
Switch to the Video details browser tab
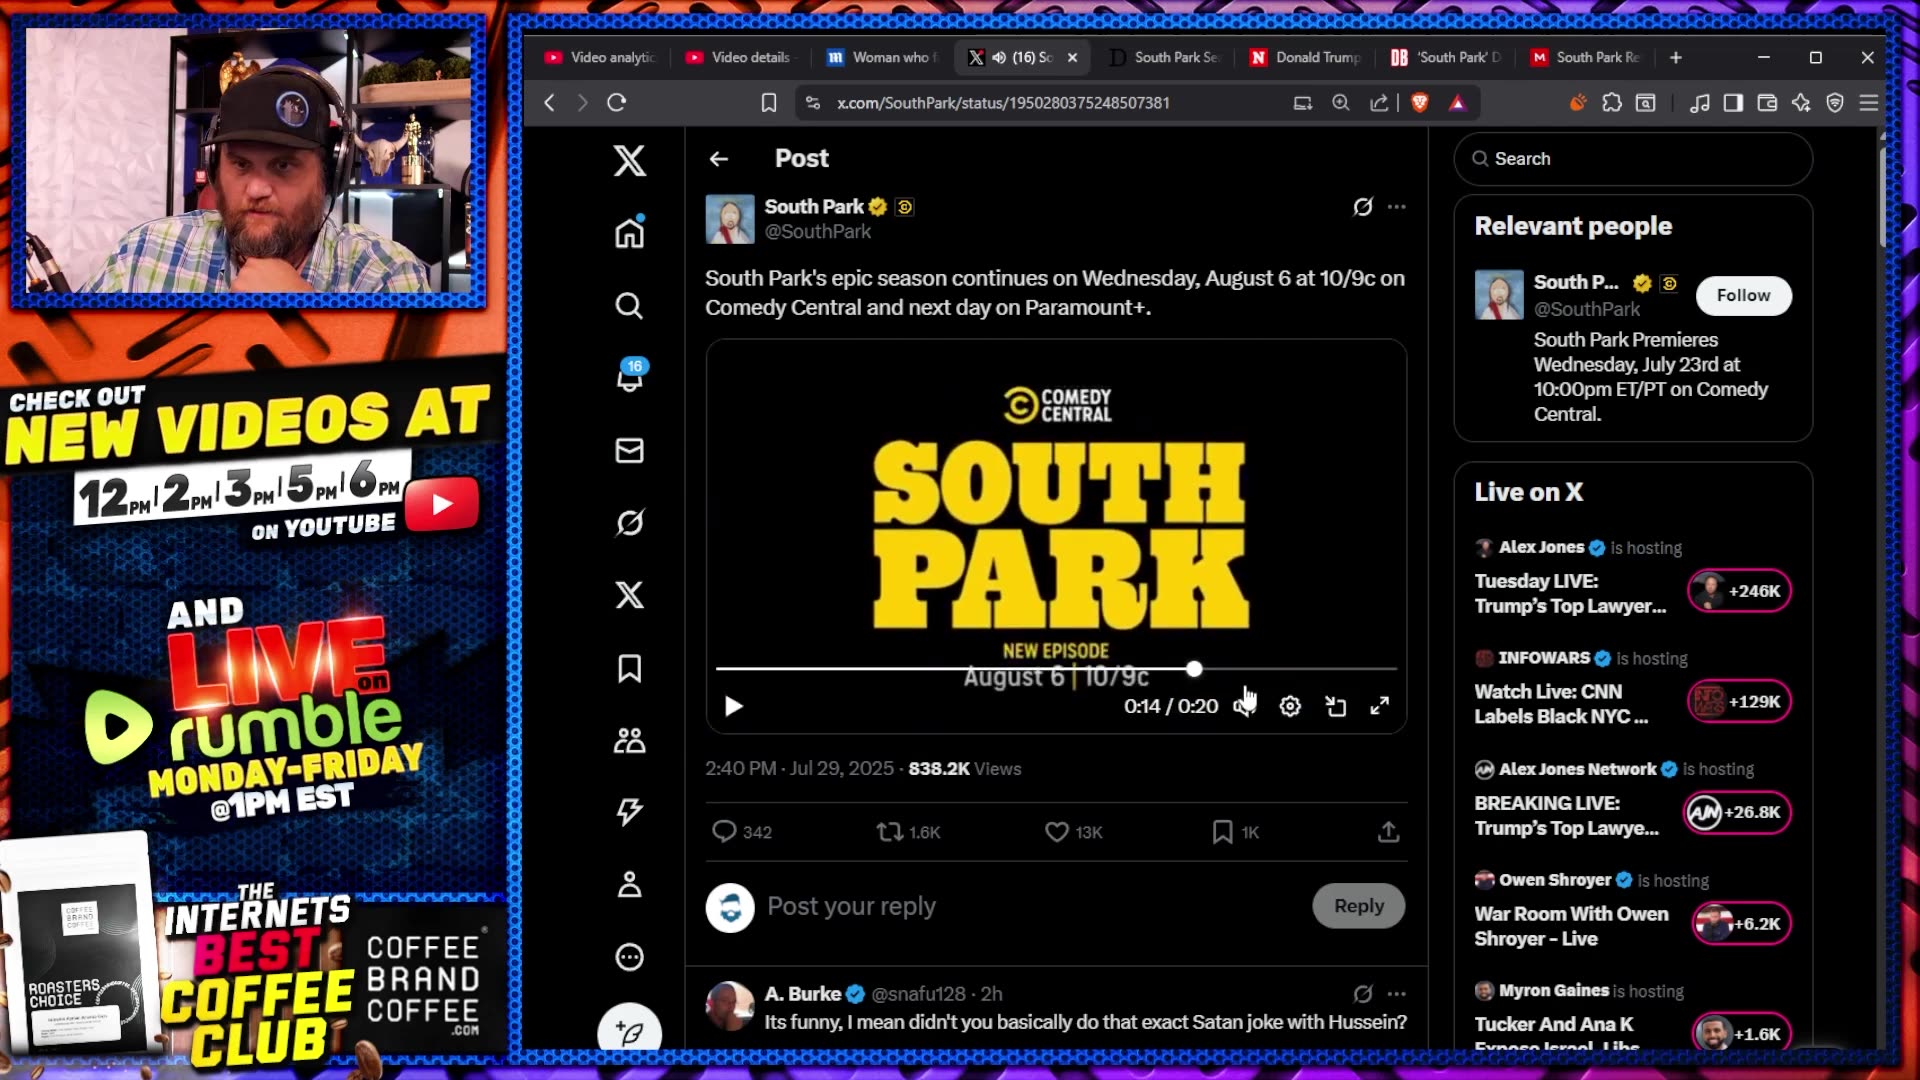(739, 57)
